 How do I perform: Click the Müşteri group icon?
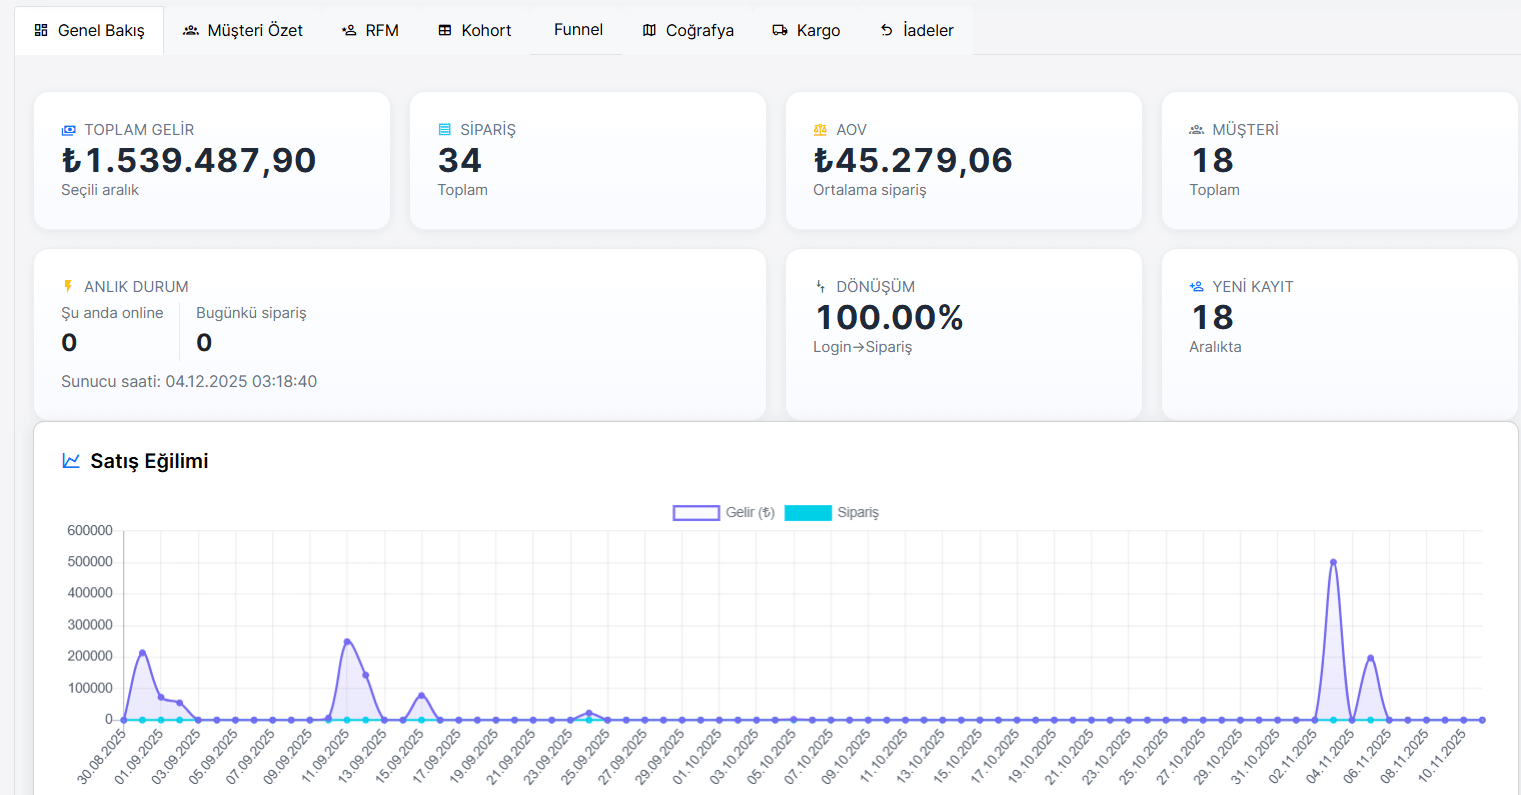tap(1196, 130)
